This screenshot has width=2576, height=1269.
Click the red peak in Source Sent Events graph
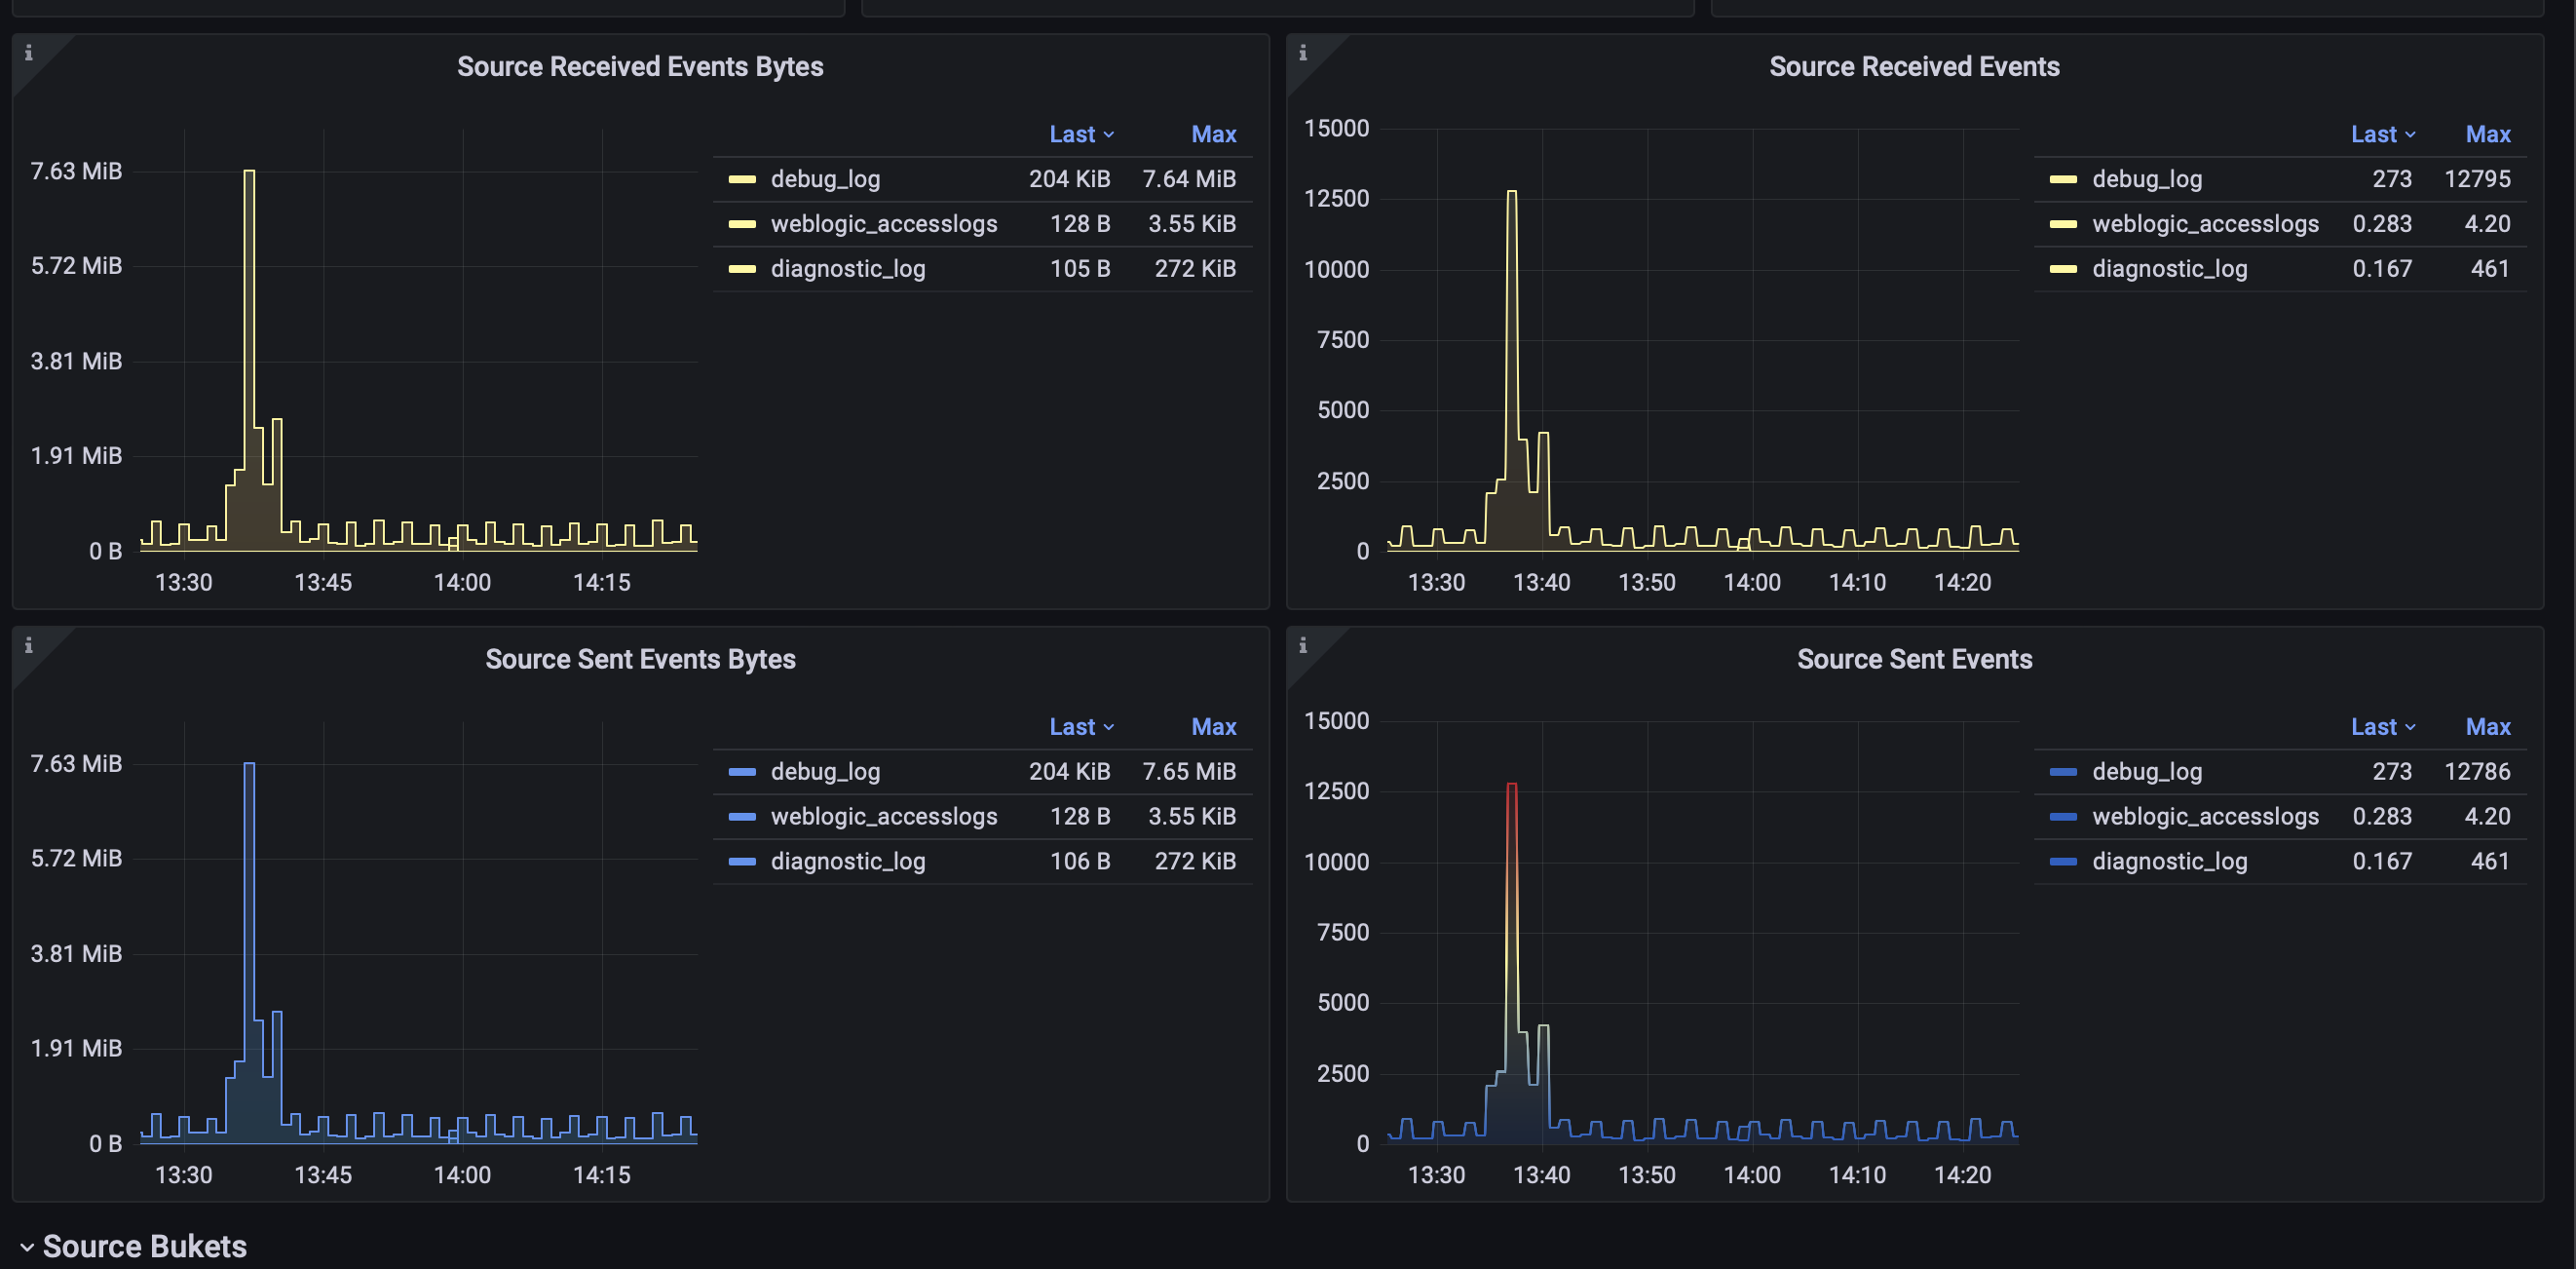click(1511, 786)
